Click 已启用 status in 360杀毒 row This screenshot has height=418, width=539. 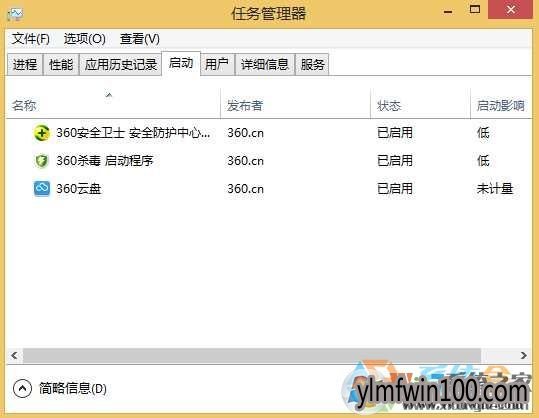395,161
